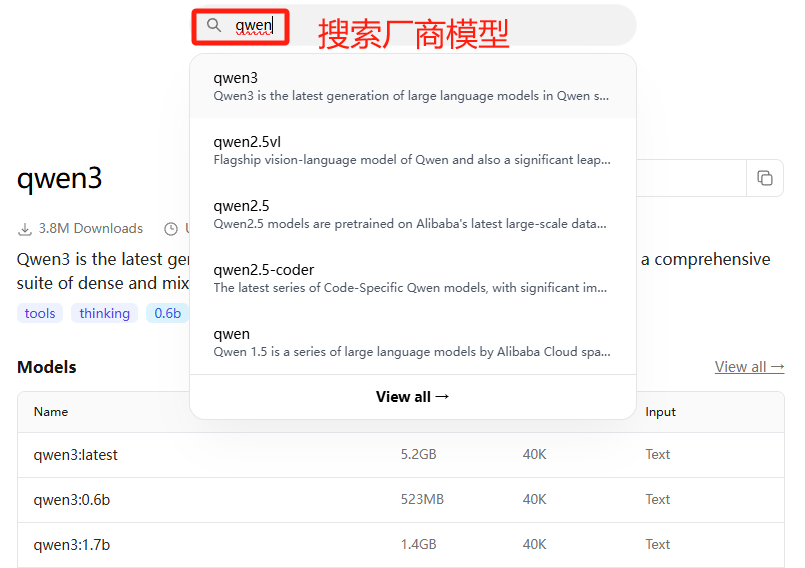Viewport: 805px width, 568px height.
Task: Click Text input in qwen3:latest row
Action: pos(658,455)
